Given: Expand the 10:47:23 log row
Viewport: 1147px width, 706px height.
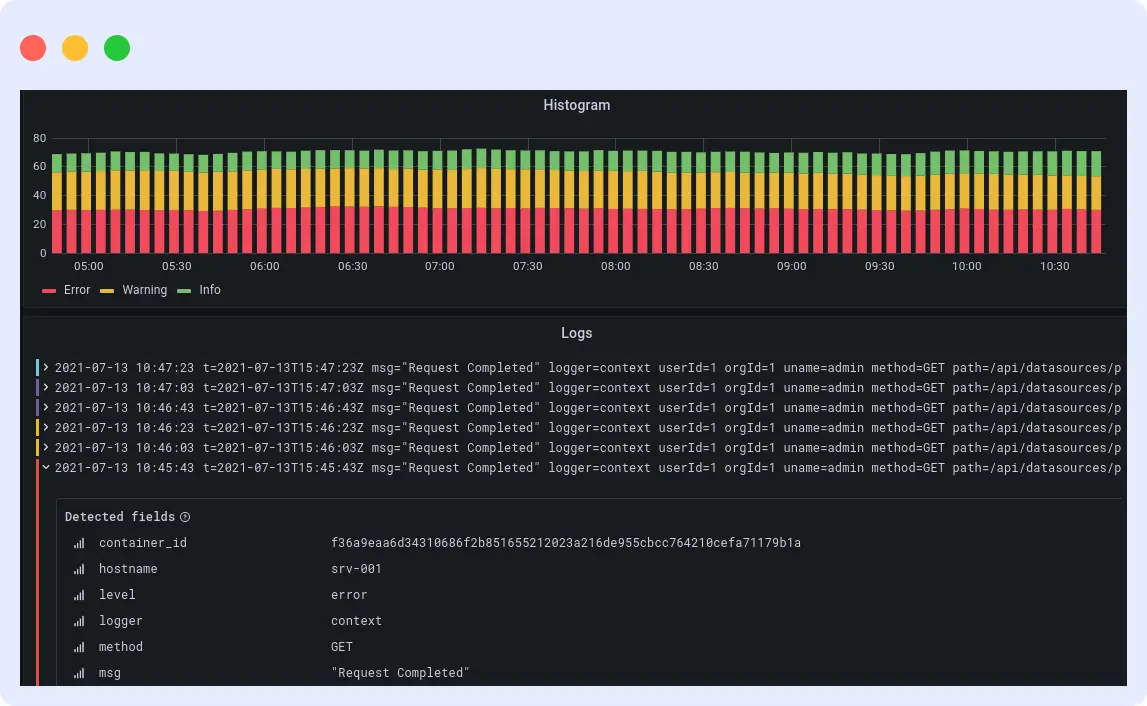Looking at the screenshot, I should (46, 367).
